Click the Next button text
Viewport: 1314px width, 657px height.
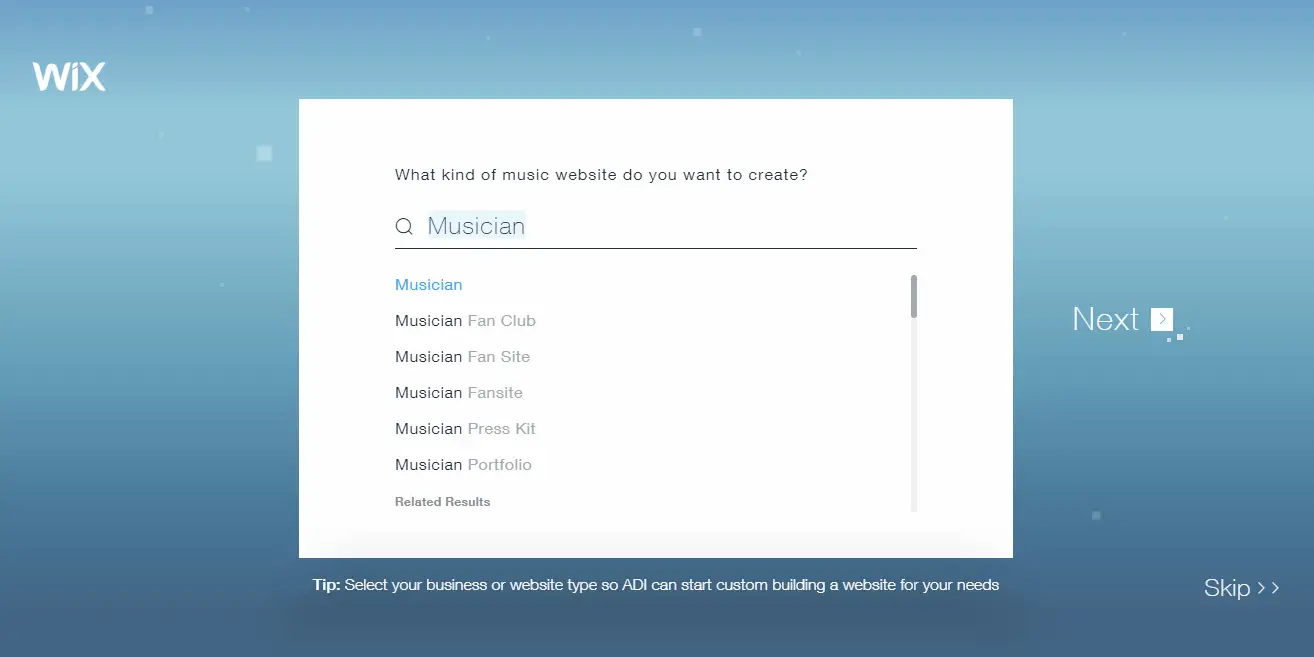click(1105, 319)
